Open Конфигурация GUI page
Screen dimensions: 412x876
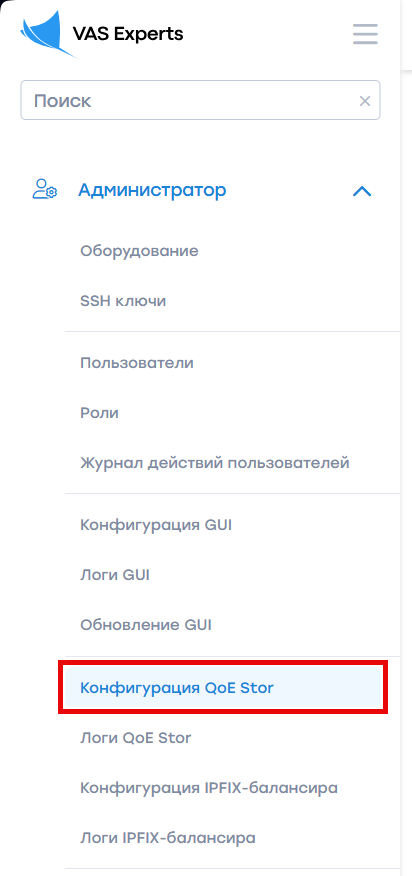pyautogui.click(x=156, y=525)
